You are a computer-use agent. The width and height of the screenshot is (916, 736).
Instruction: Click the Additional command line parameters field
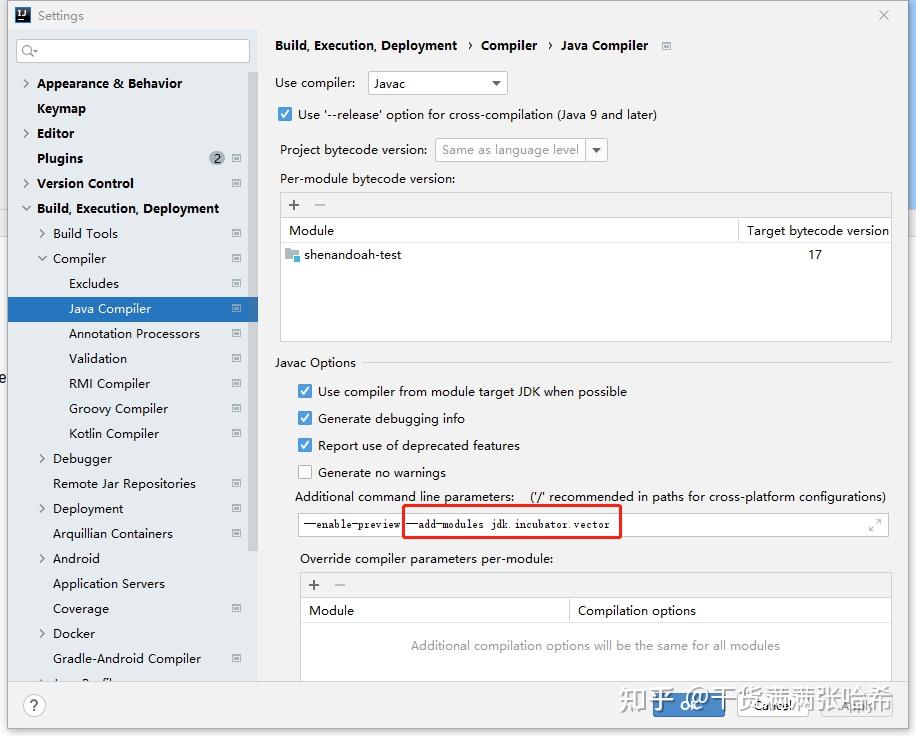[580, 524]
